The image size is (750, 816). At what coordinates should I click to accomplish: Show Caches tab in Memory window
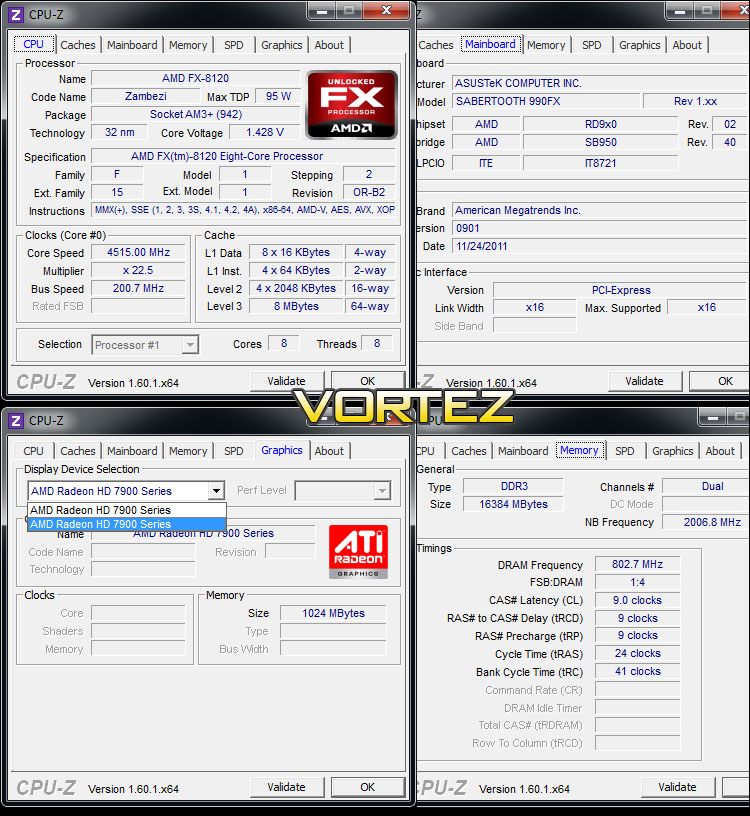(468, 451)
